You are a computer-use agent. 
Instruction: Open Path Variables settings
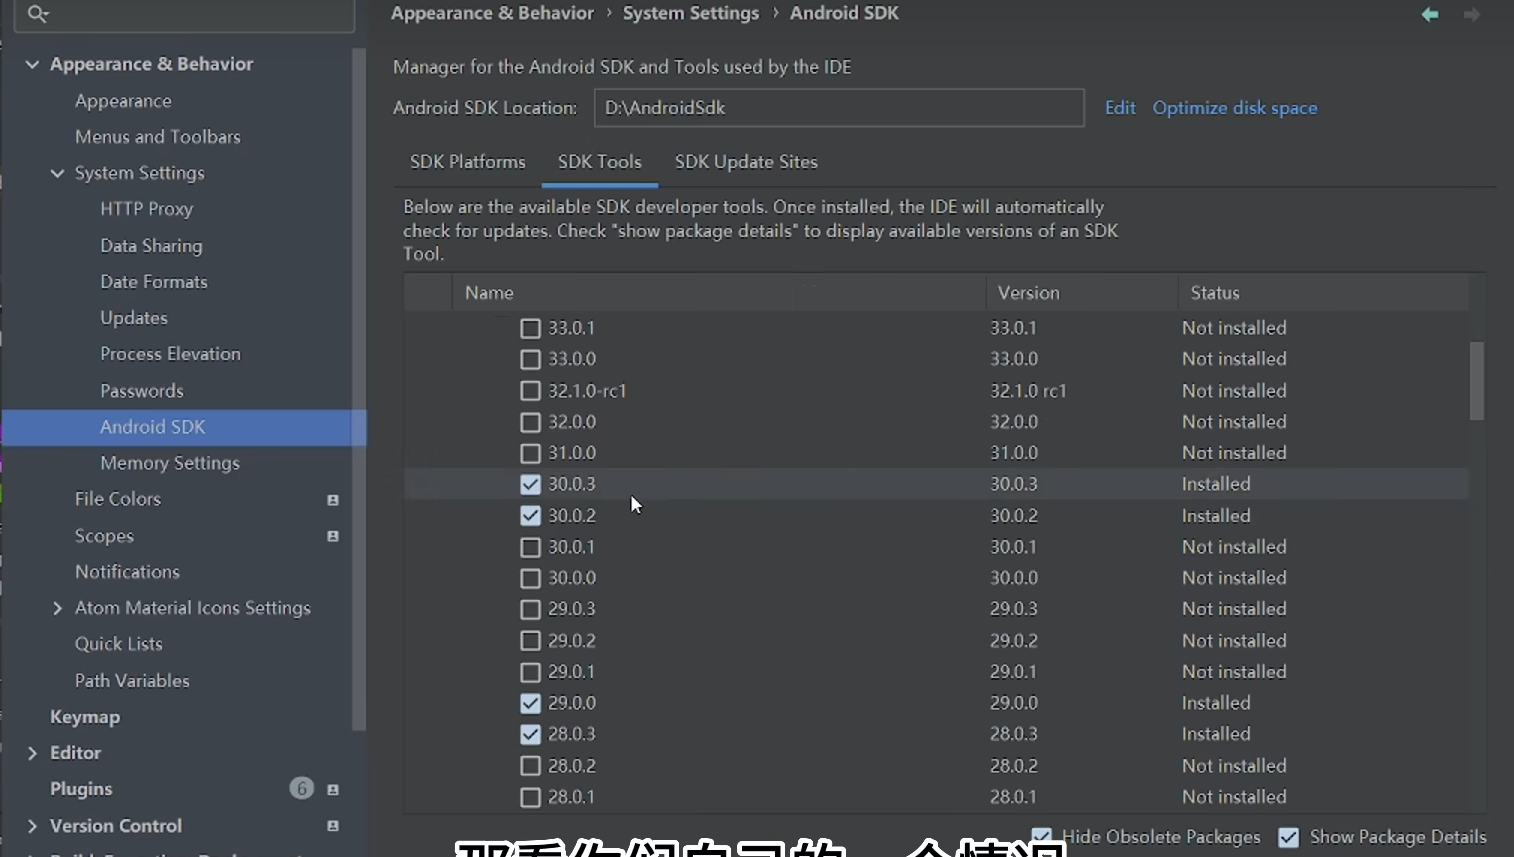[132, 681]
